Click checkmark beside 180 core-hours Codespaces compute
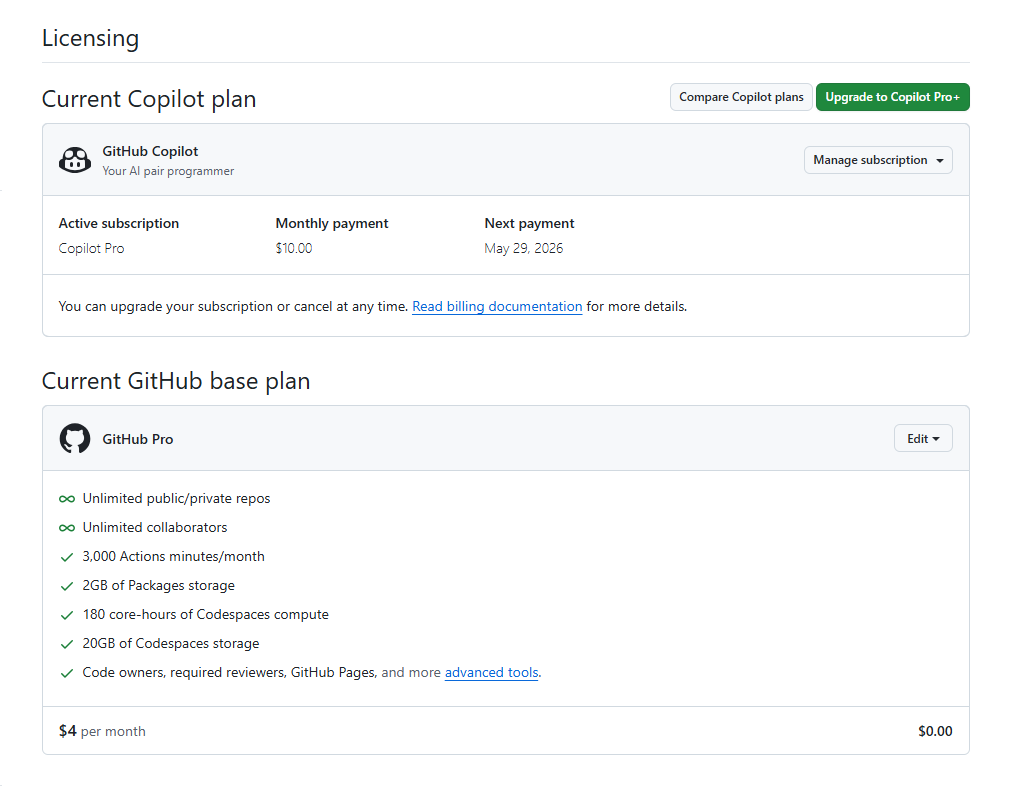Screen dimensions: 1010x791 67,615
